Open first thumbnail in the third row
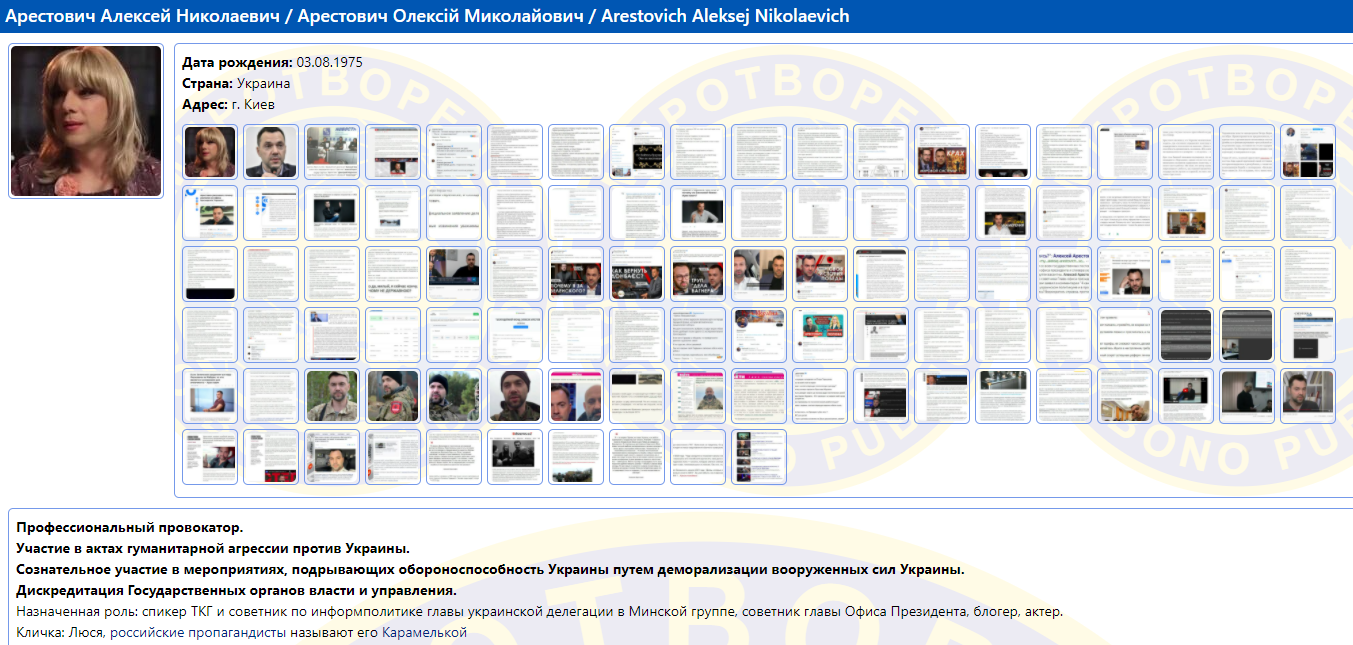The width and height of the screenshot is (1353, 645). click(x=210, y=274)
